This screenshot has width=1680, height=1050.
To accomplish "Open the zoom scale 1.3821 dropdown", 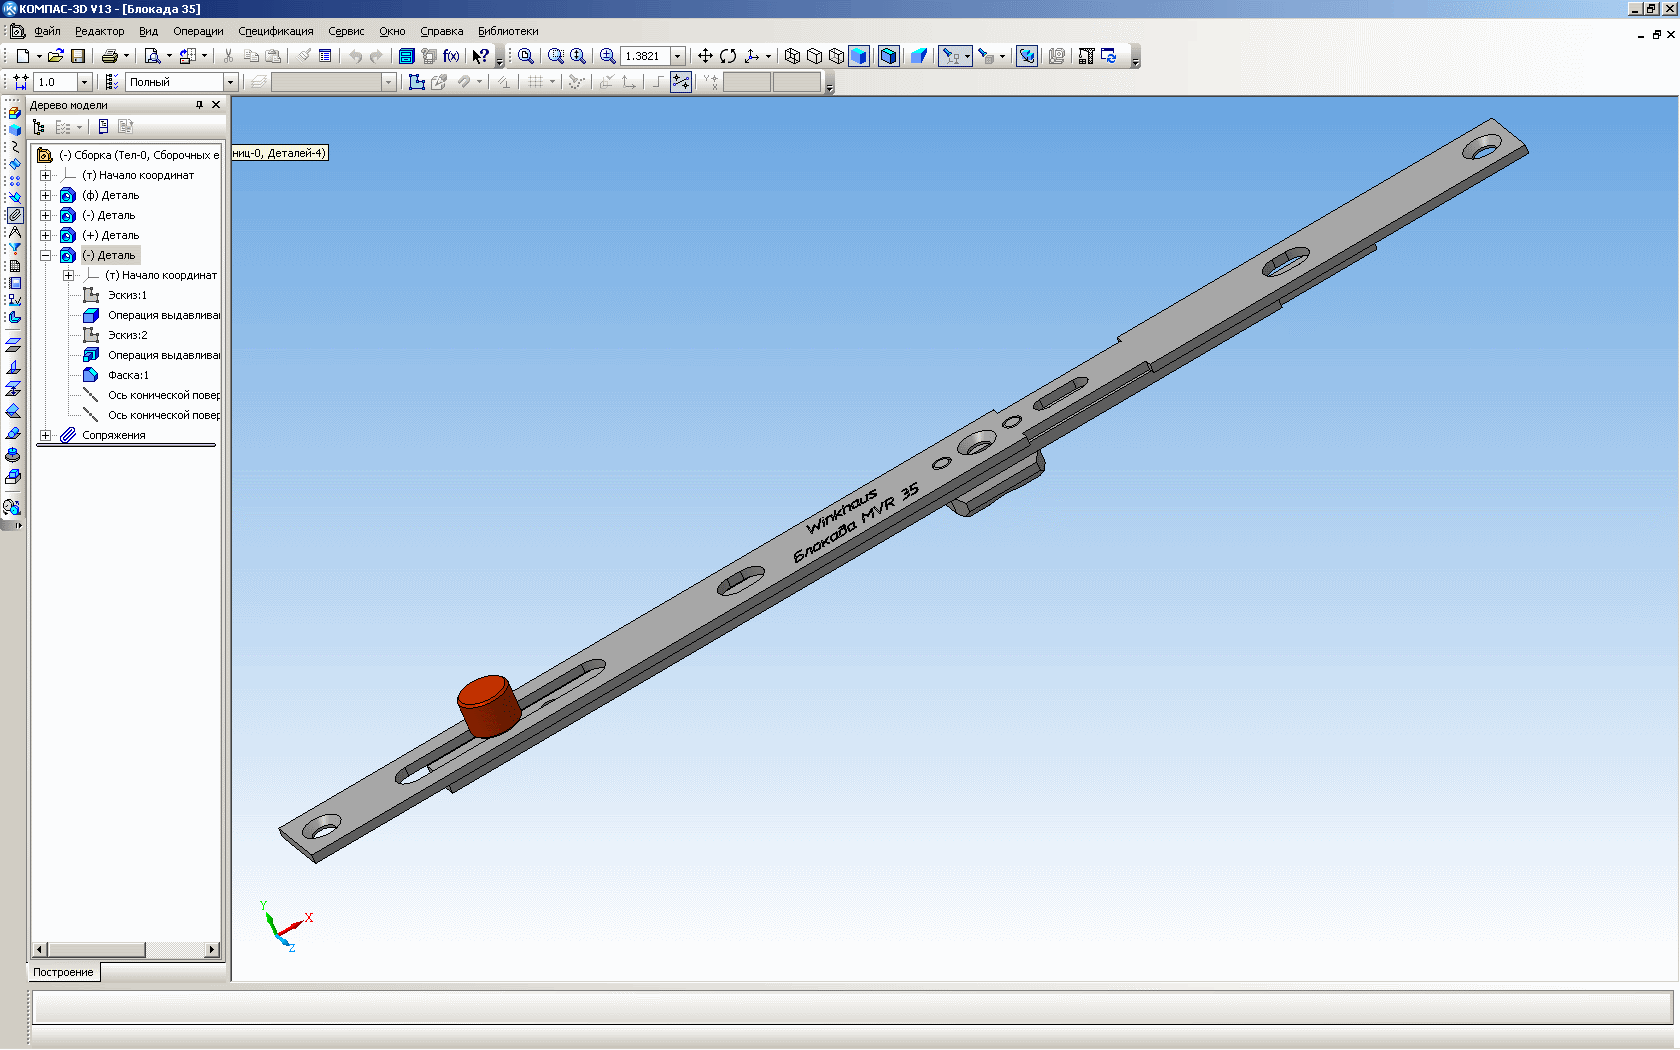I will click(x=678, y=56).
